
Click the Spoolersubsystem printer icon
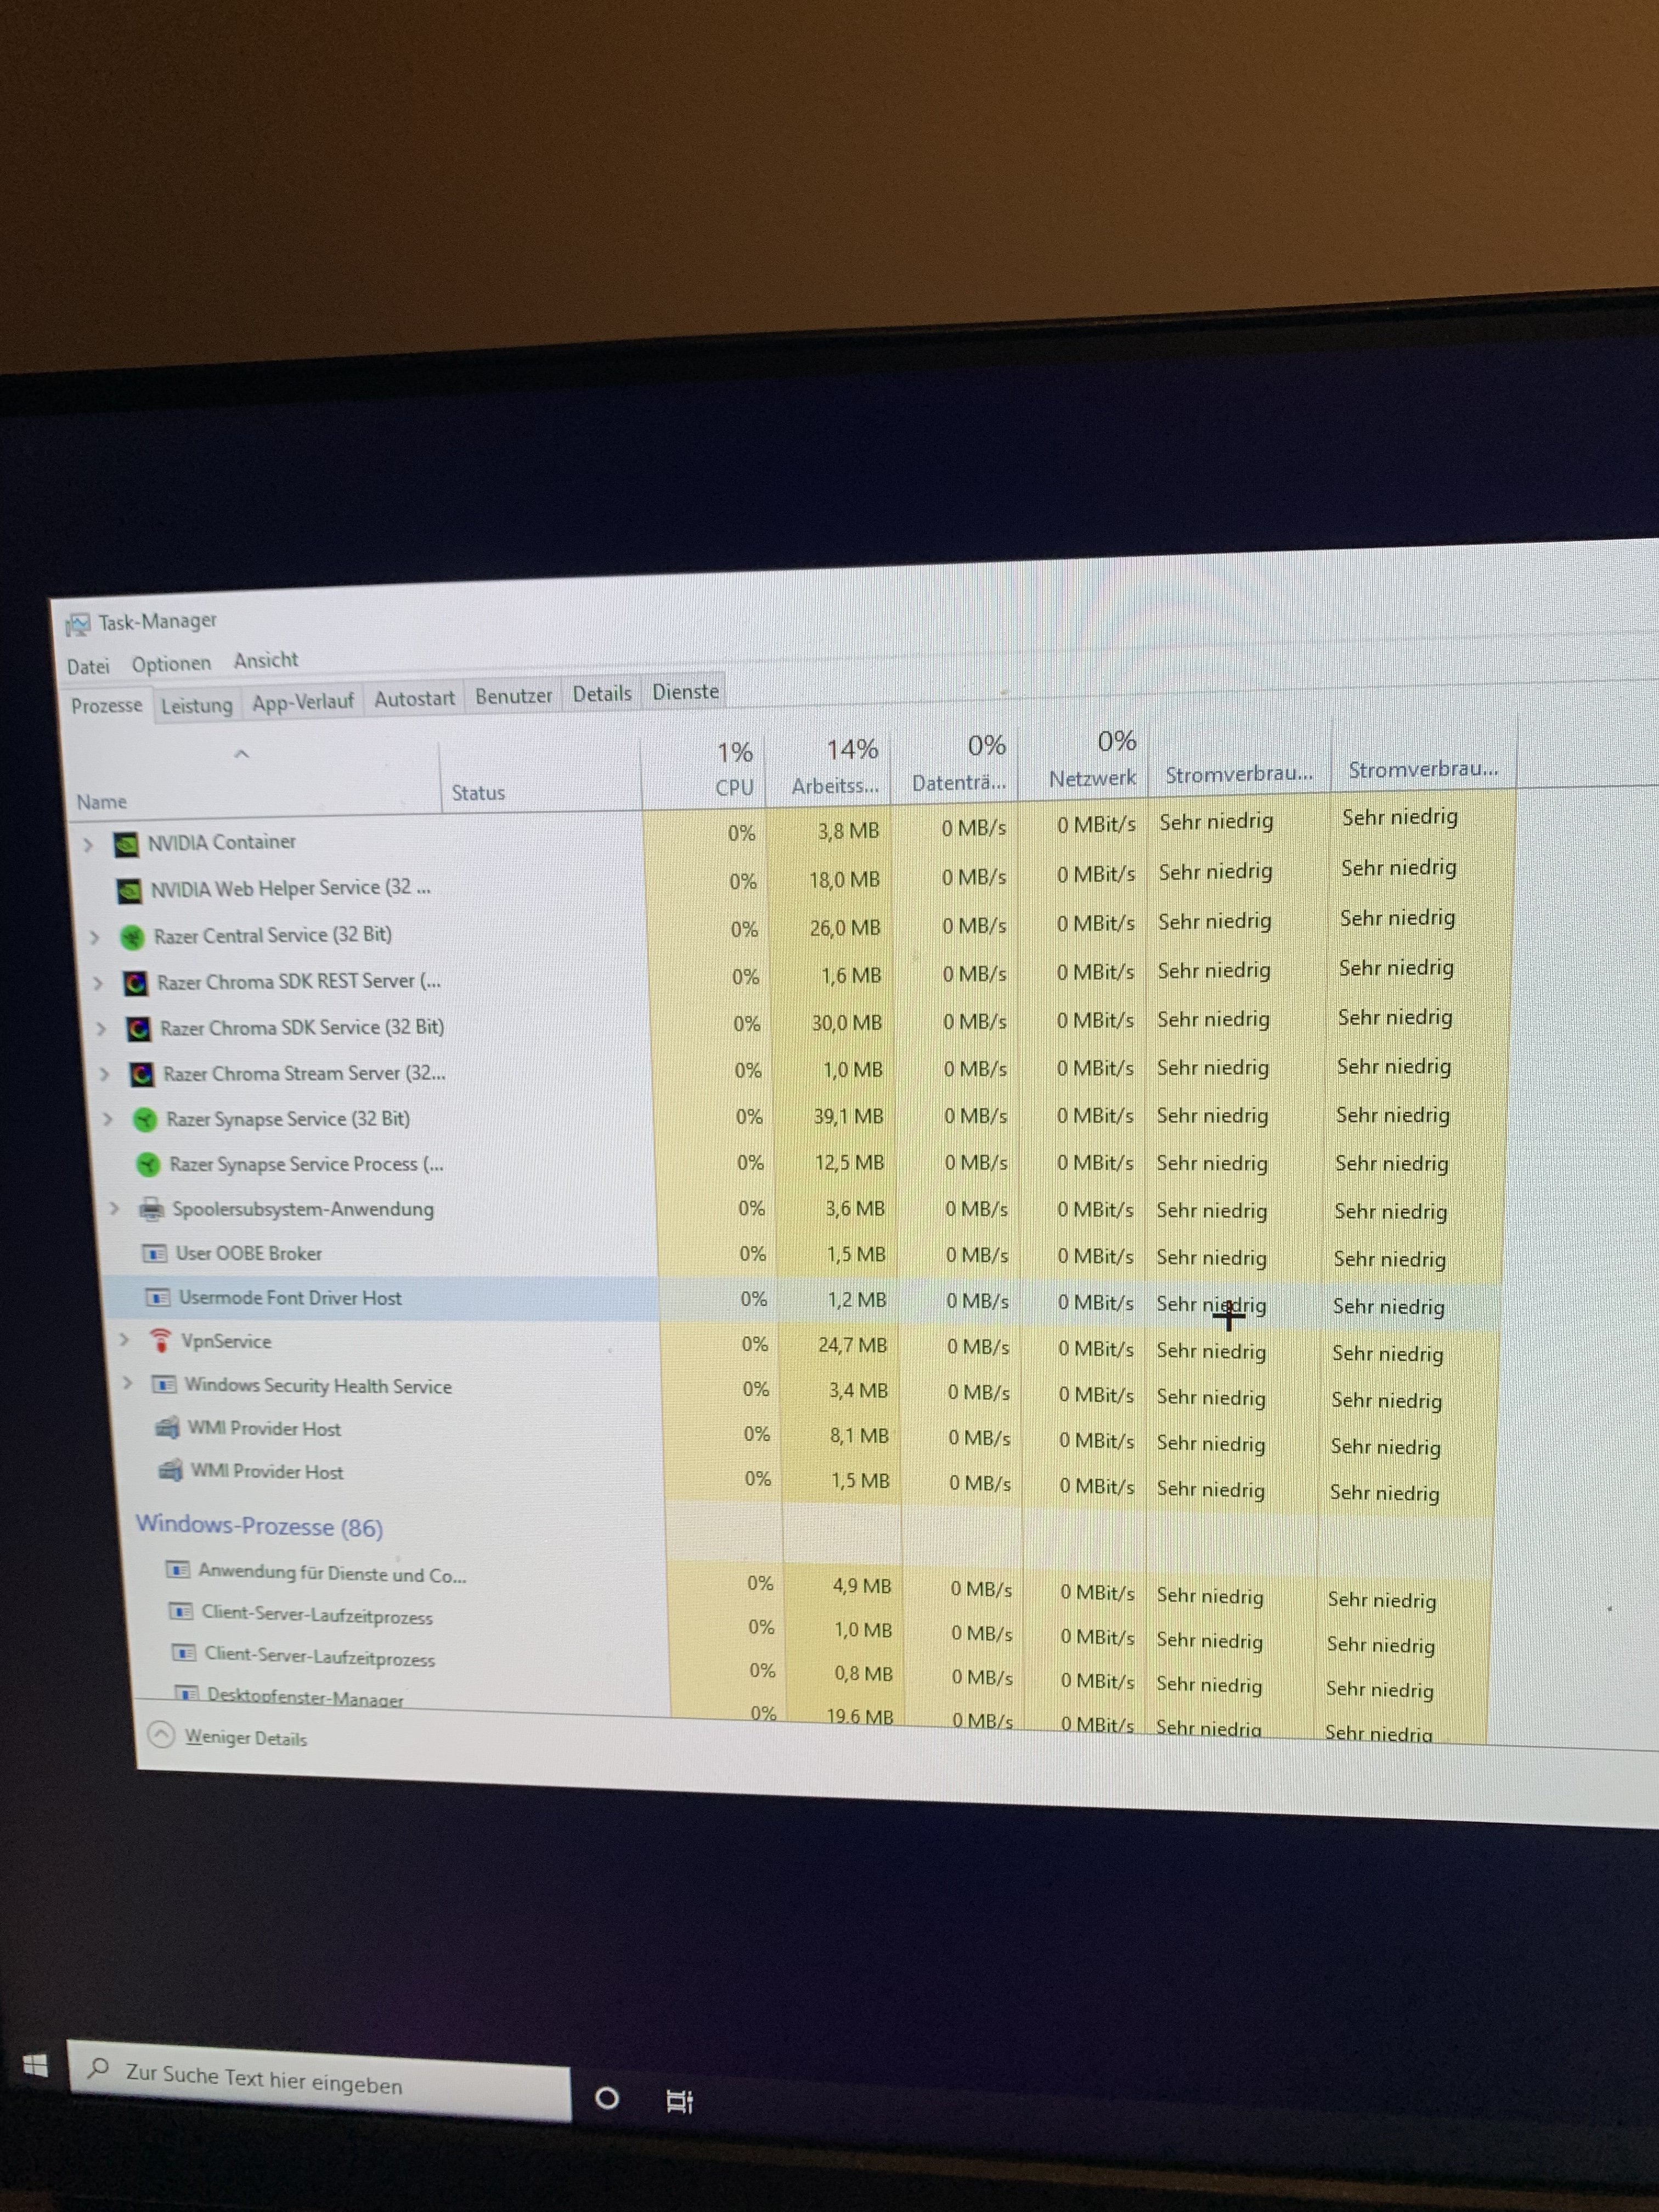(x=151, y=1210)
